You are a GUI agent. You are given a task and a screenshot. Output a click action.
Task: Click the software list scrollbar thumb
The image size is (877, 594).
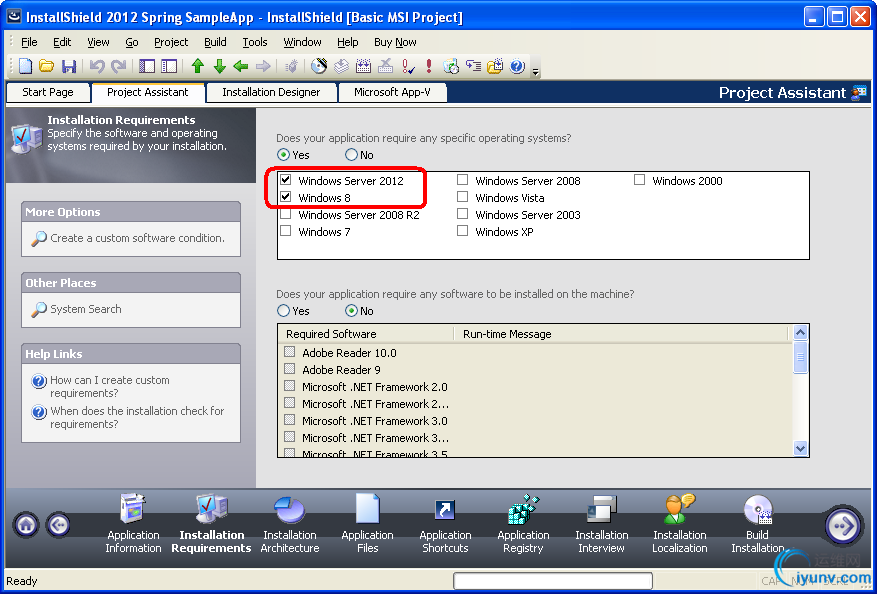coord(800,357)
